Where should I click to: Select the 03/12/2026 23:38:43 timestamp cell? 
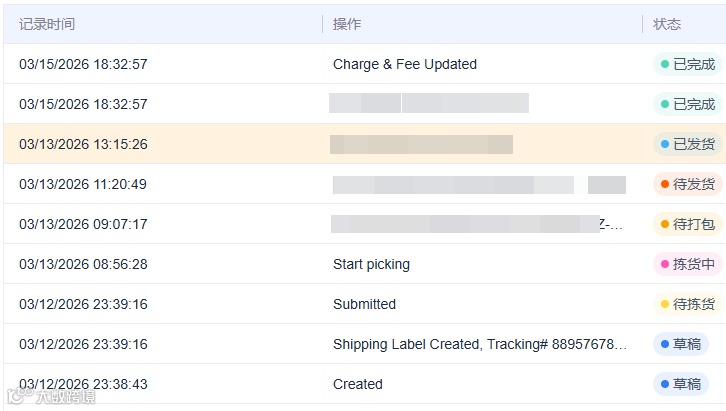tap(83, 384)
